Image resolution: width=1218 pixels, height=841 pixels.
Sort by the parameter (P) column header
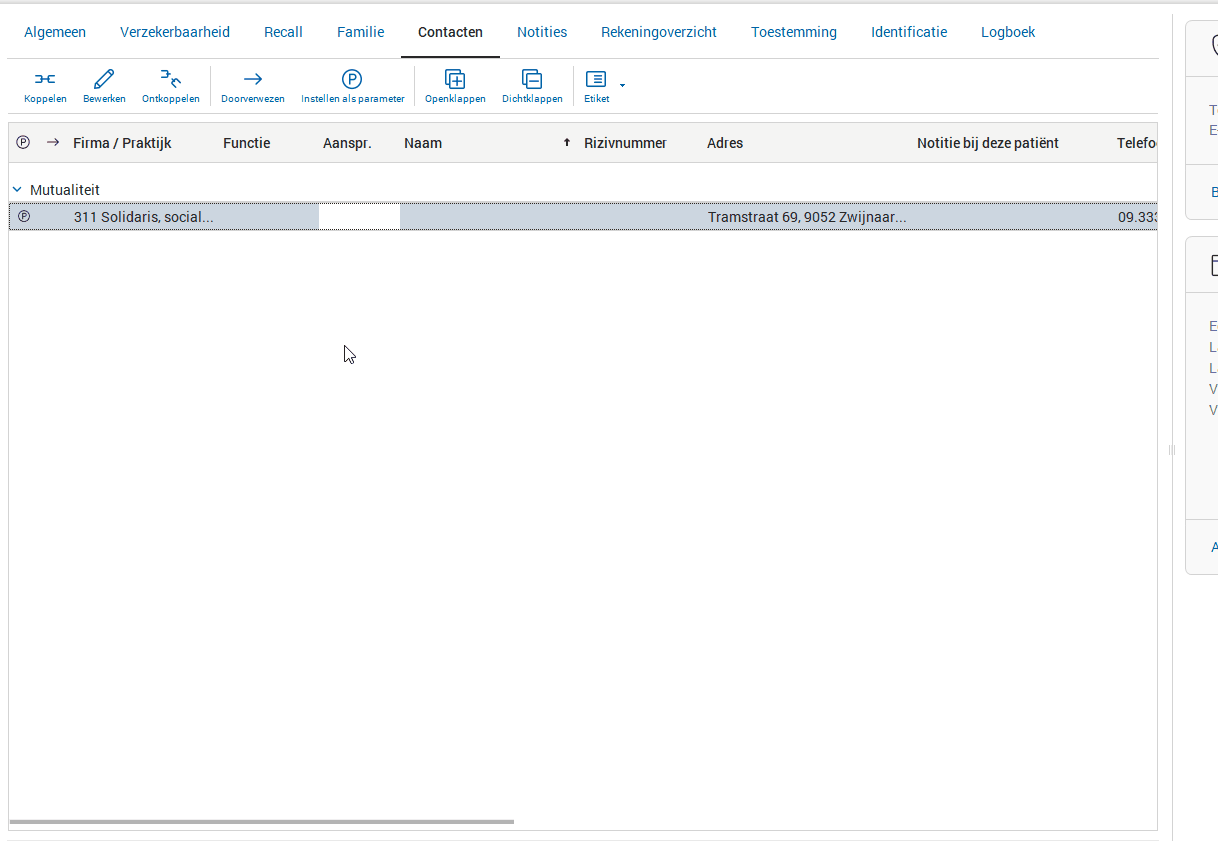point(23,142)
